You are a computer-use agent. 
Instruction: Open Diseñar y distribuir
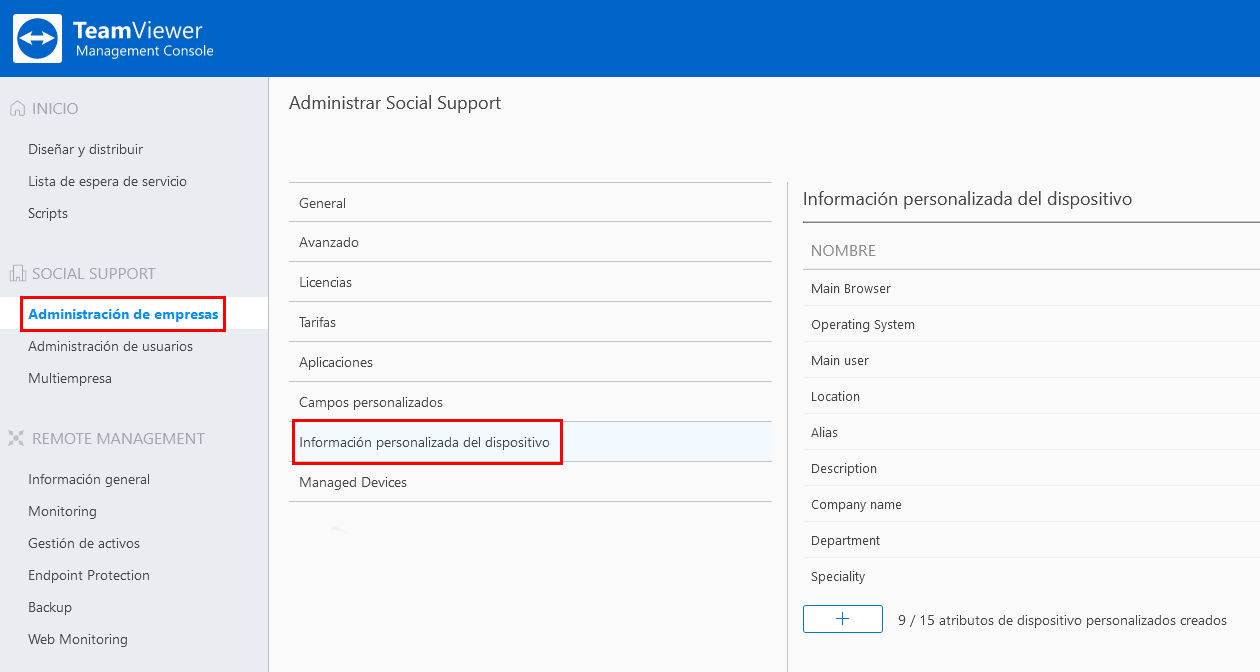[85, 149]
